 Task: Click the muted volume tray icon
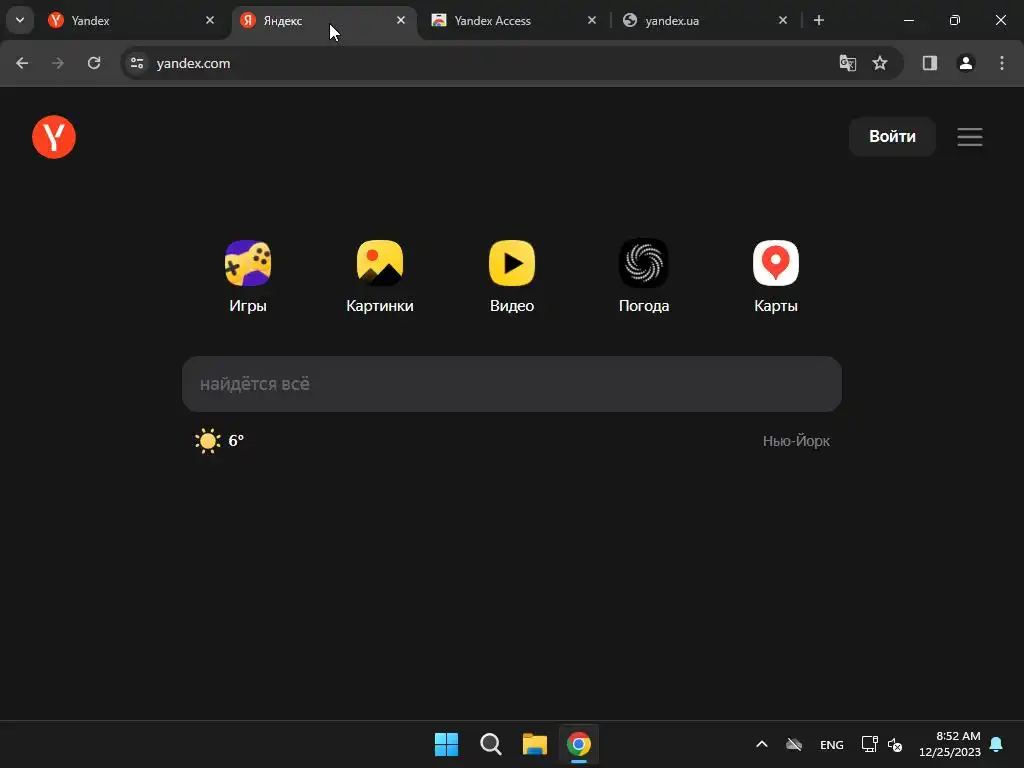pyautogui.click(x=895, y=744)
